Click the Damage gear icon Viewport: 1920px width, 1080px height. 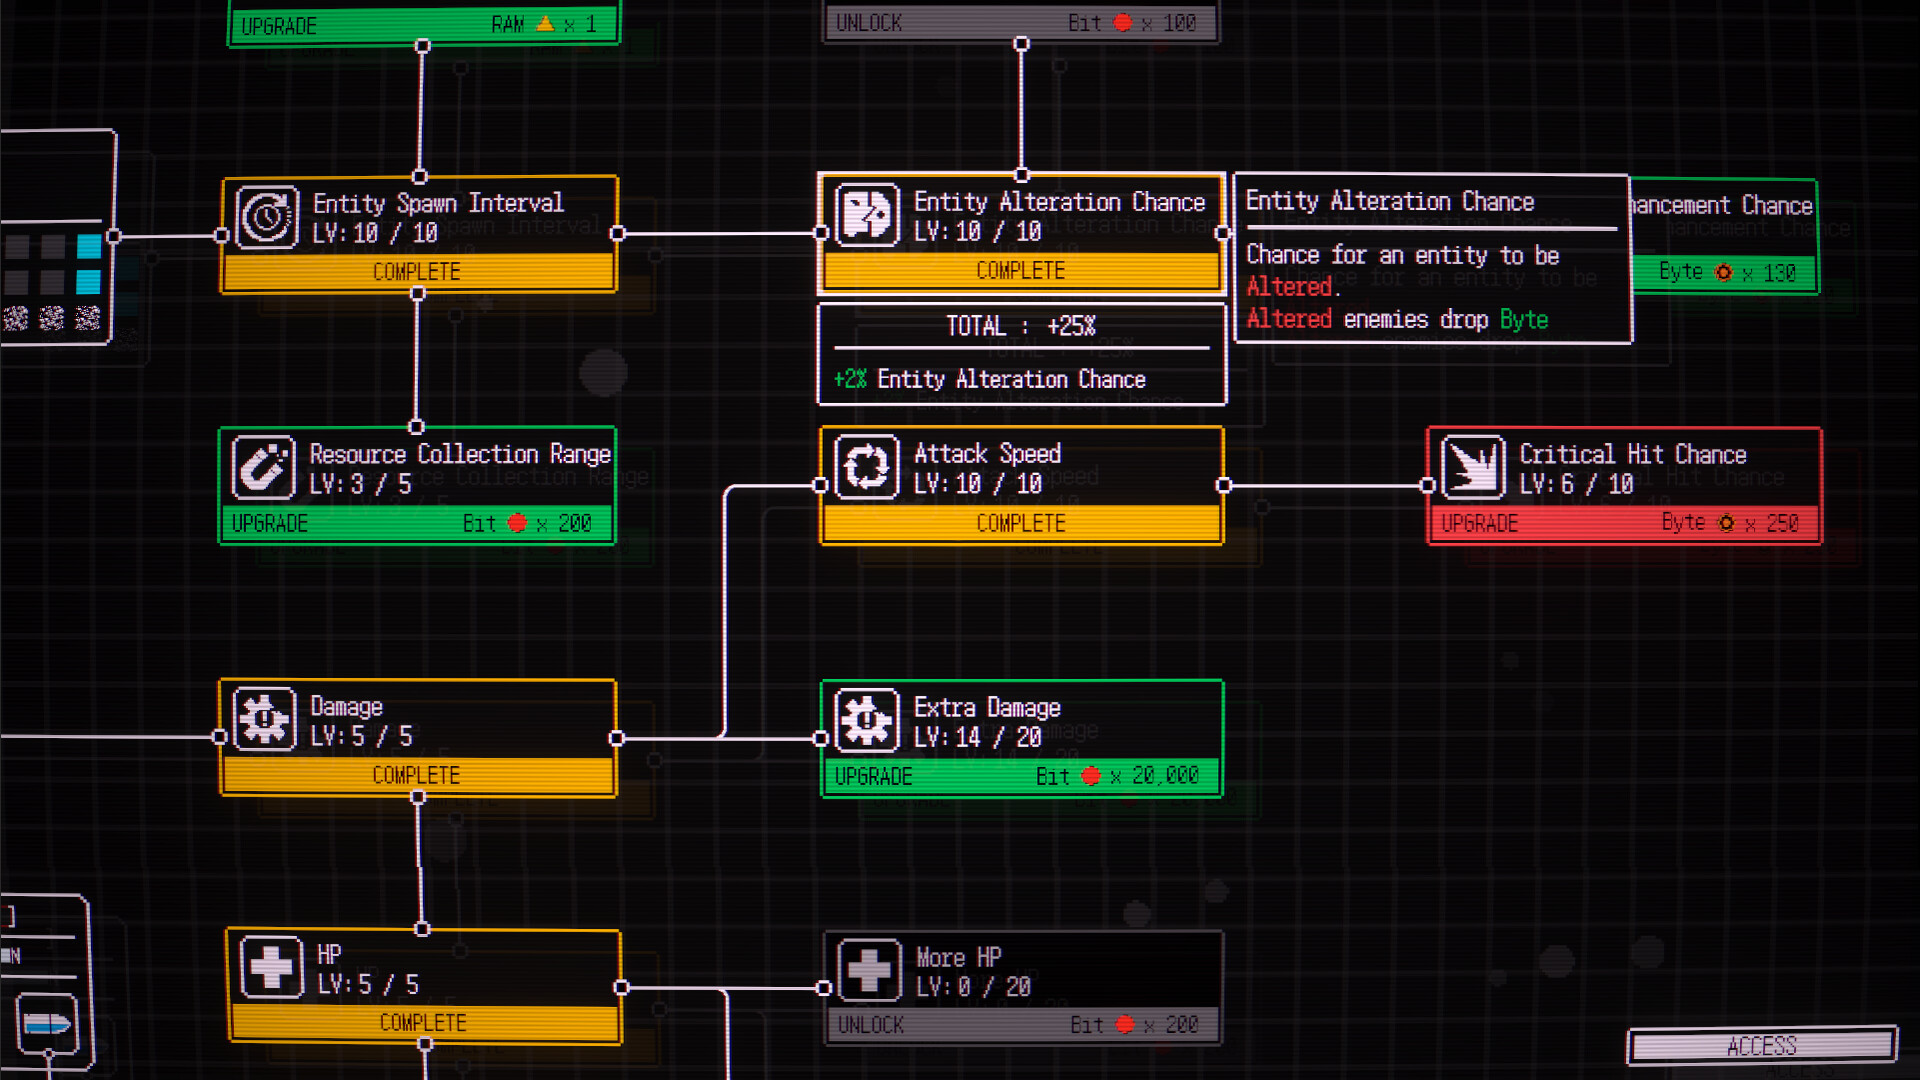264,720
